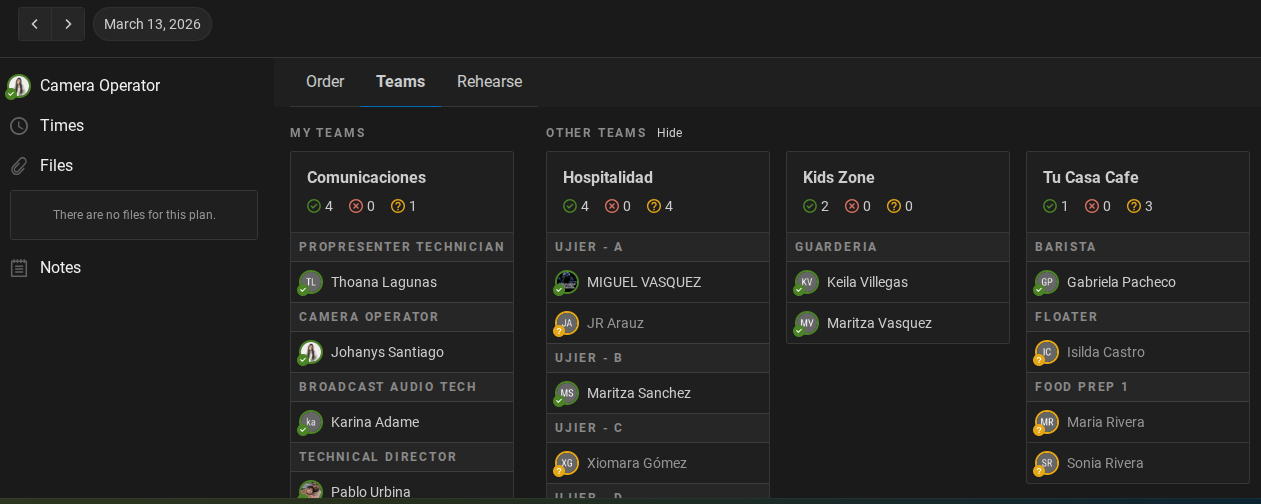The height and width of the screenshot is (504, 1261).
Task: Click the Times clock icon
Action: pyautogui.click(x=19, y=126)
